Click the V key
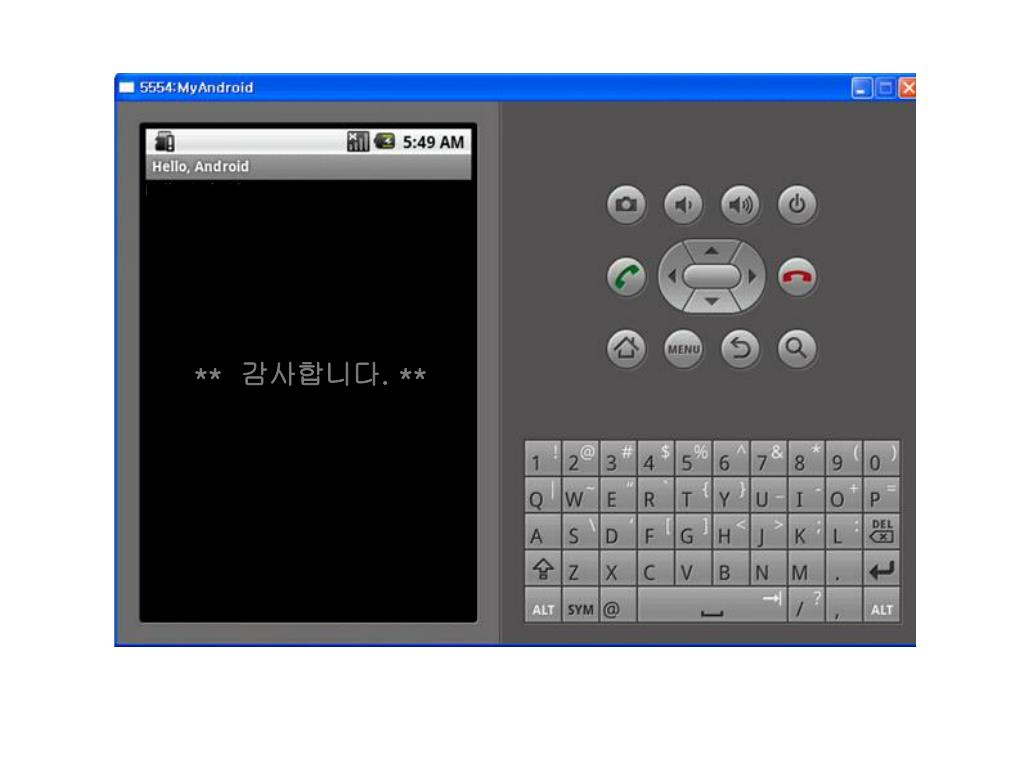 (x=694, y=568)
